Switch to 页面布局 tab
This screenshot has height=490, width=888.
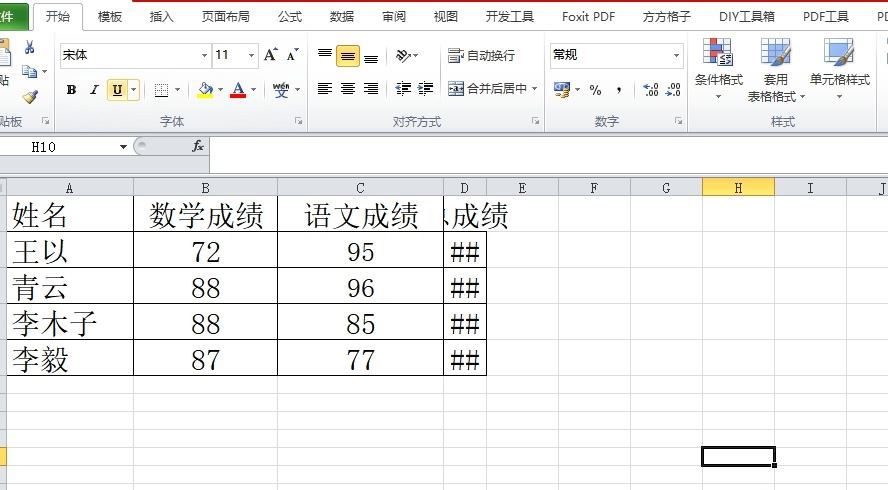tap(225, 17)
